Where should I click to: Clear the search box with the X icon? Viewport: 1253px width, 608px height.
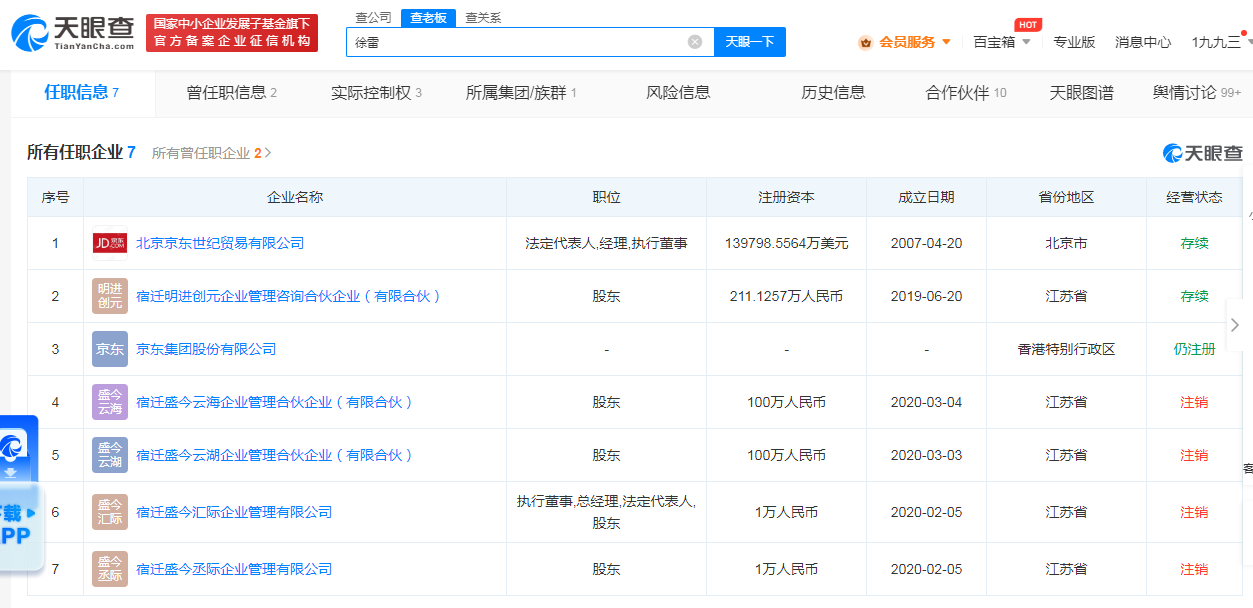tap(695, 42)
